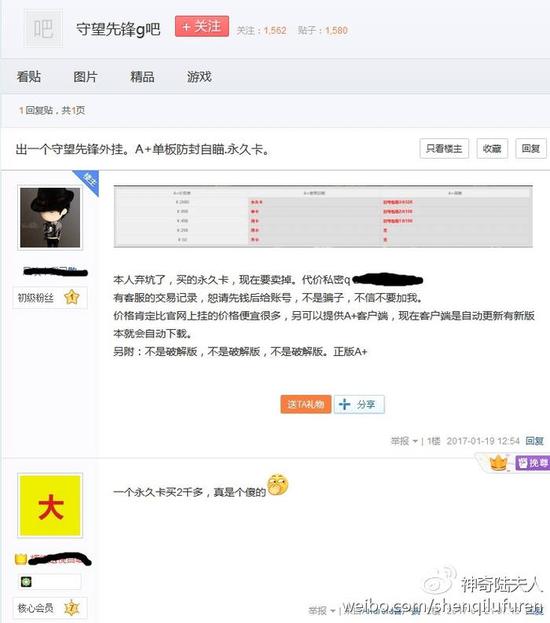Image resolution: width=550 pixels, height=623 pixels.
Task: Click the gold crown member icon
Action: coord(21,559)
